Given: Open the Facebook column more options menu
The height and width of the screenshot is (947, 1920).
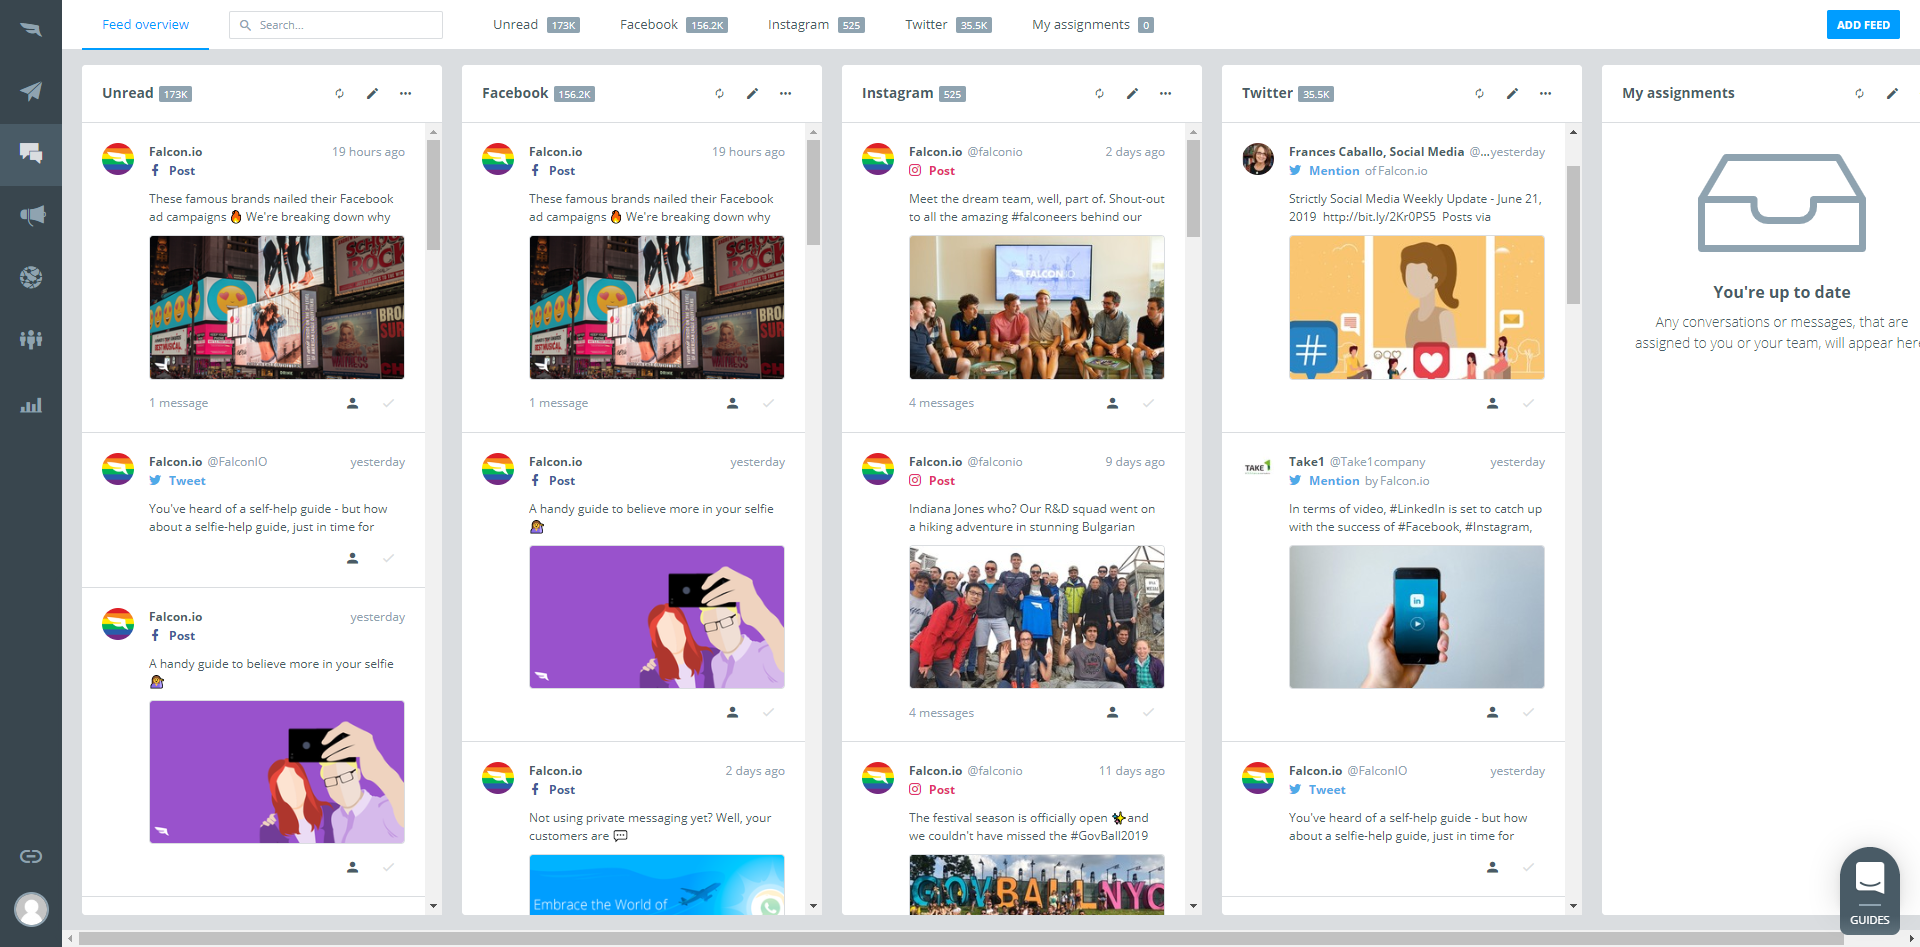Looking at the screenshot, I should point(785,93).
